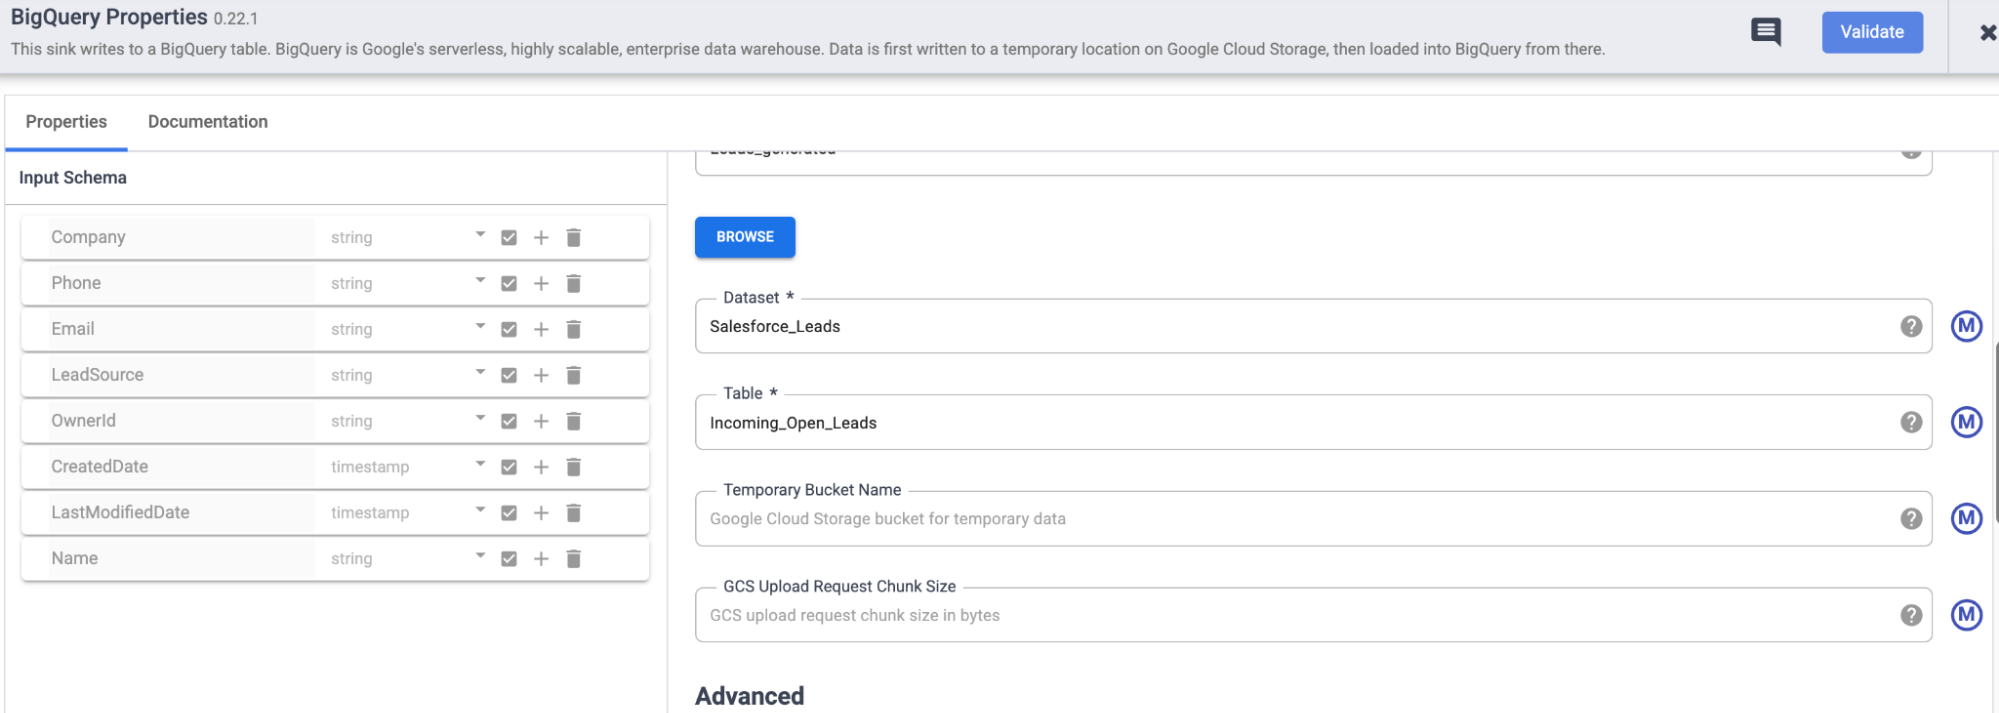
Task: Switch to the Documentation tab
Action: pyautogui.click(x=208, y=122)
